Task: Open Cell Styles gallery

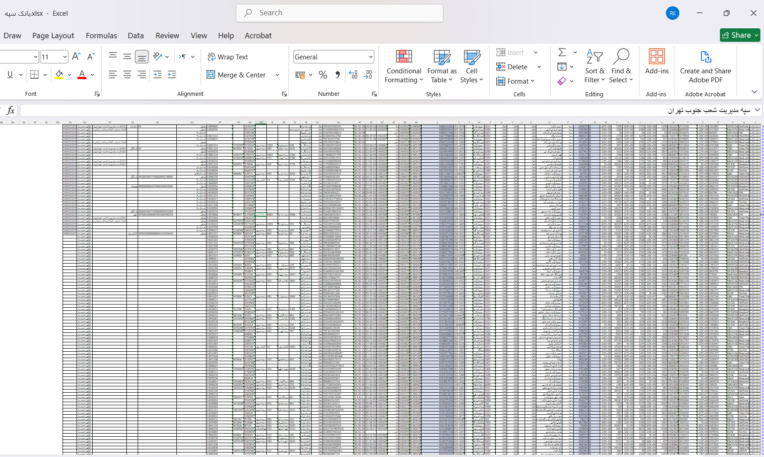Action: click(x=471, y=67)
